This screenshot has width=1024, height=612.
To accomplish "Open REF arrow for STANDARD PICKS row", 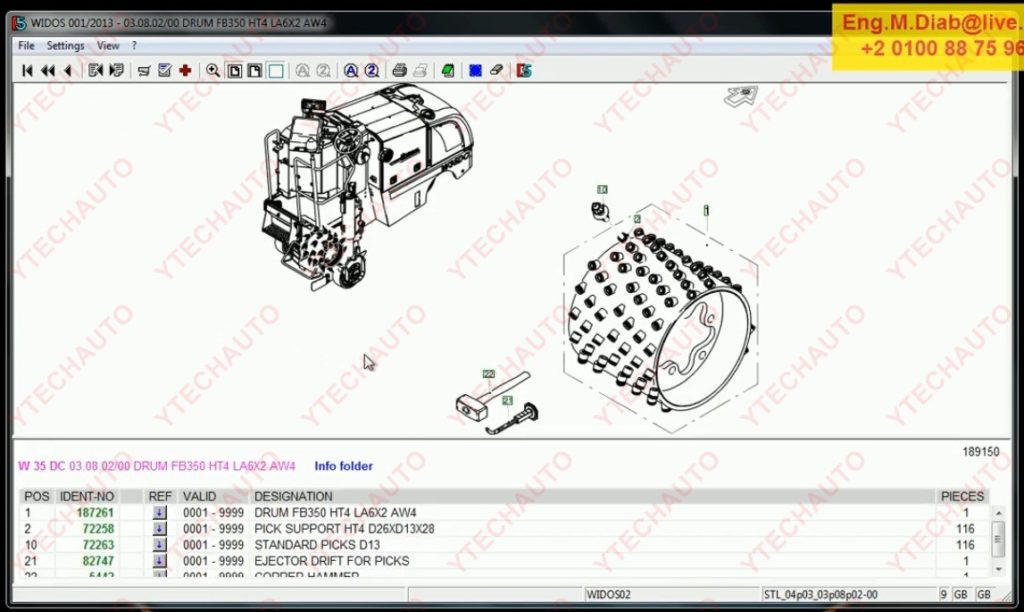I will [159, 545].
